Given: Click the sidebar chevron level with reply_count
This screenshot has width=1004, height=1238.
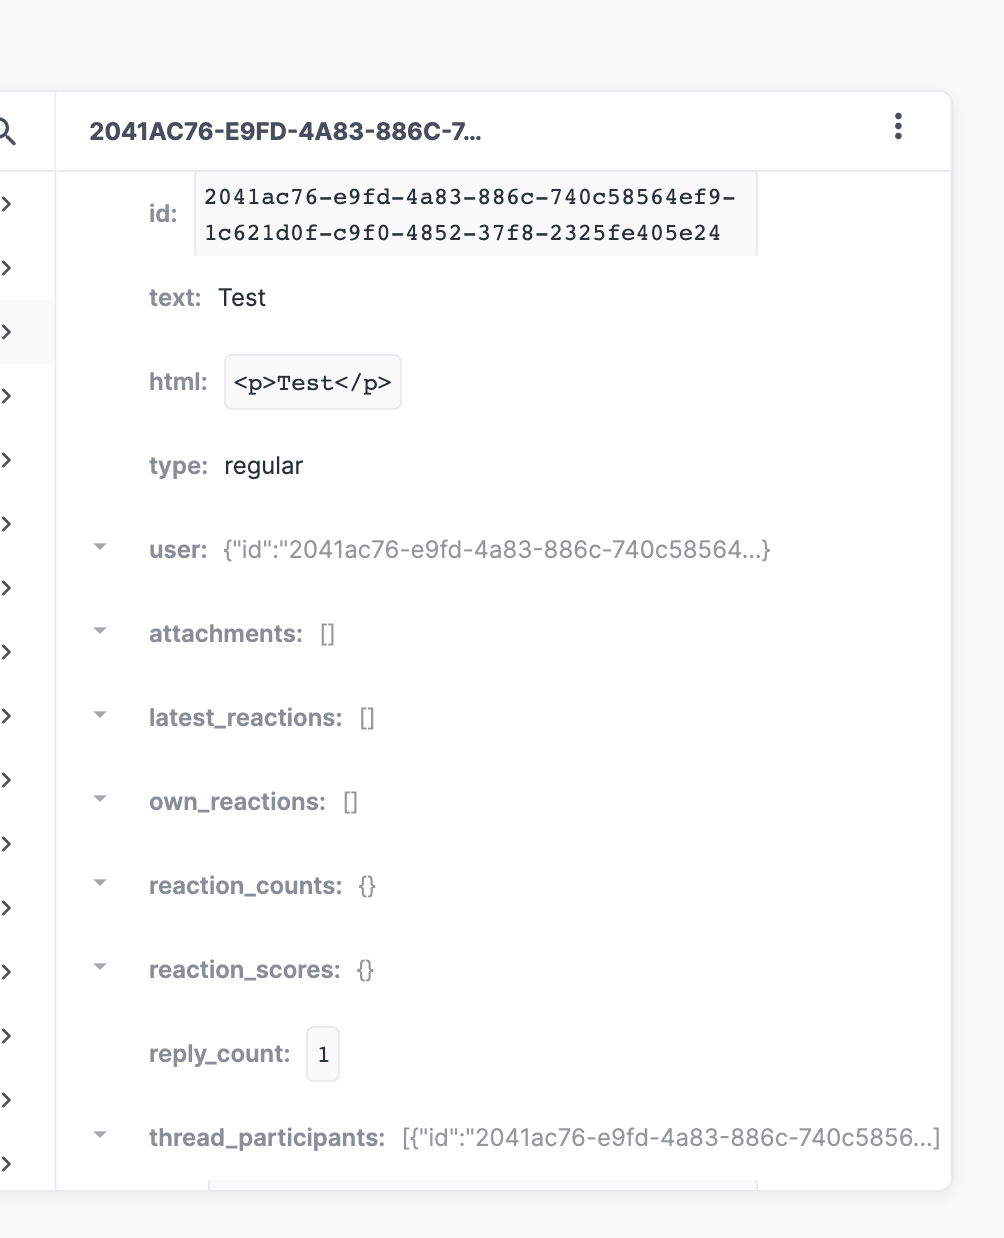Looking at the screenshot, I should click(x=8, y=1036).
